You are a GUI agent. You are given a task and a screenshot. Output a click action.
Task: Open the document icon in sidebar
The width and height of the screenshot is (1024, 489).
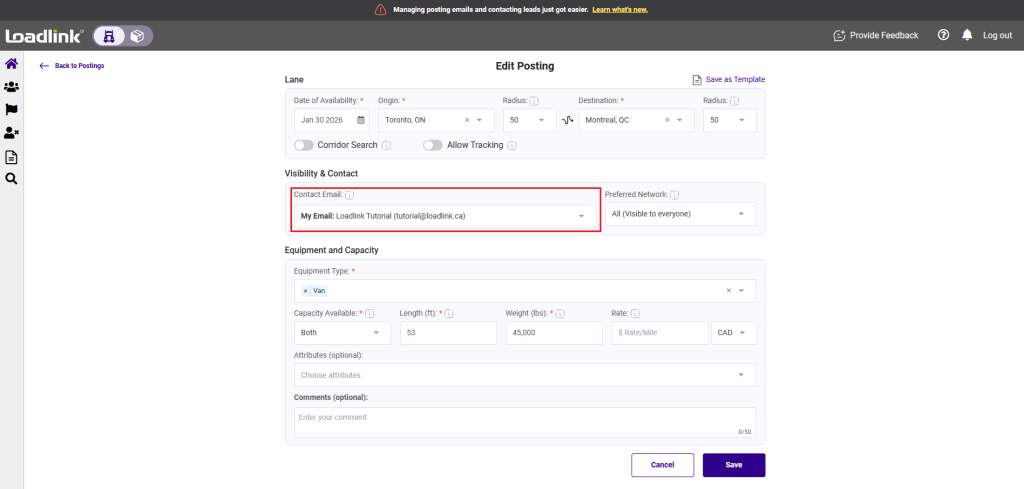click(12, 156)
